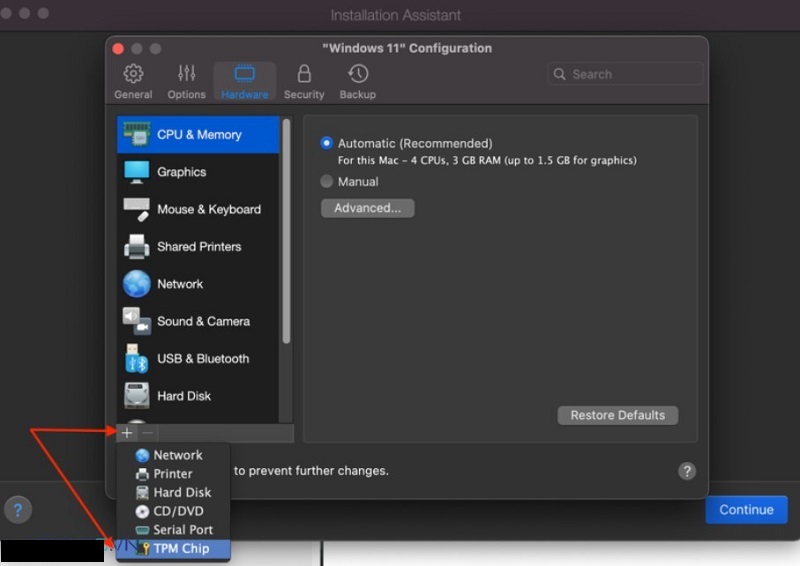This screenshot has width=800, height=566.
Task: Click the Hard Disk drive icon in sidebar
Action: pyautogui.click(x=137, y=396)
